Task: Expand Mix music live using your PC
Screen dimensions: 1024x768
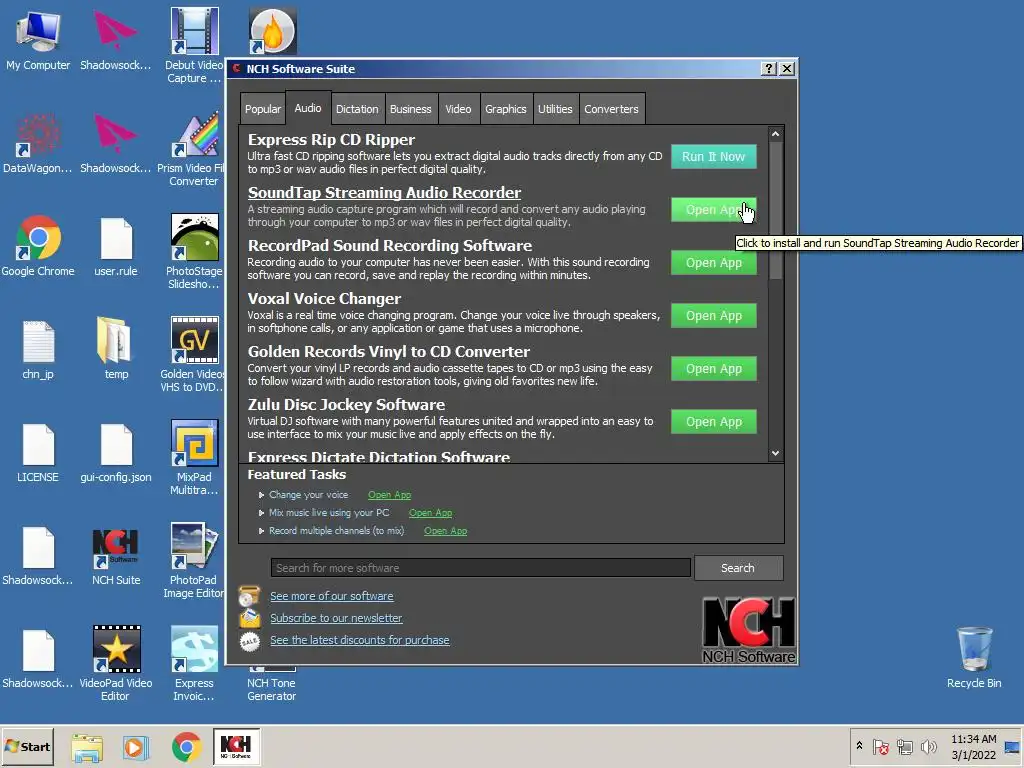Action: [x=261, y=513]
